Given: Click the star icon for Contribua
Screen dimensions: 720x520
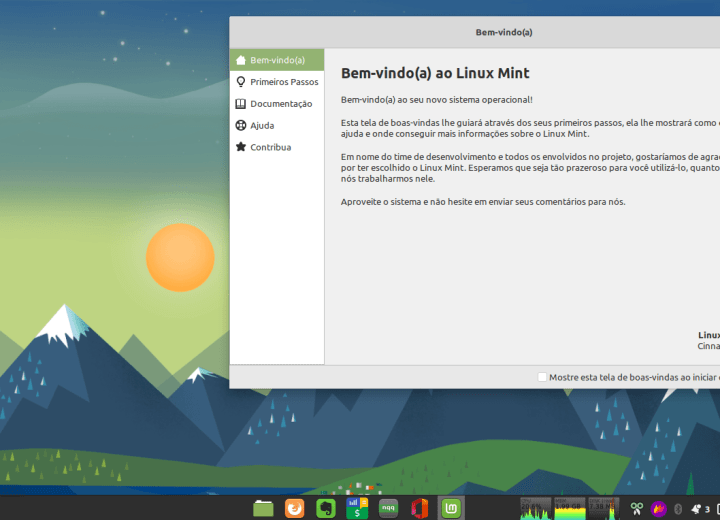Looking at the screenshot, I should [241, 147].
